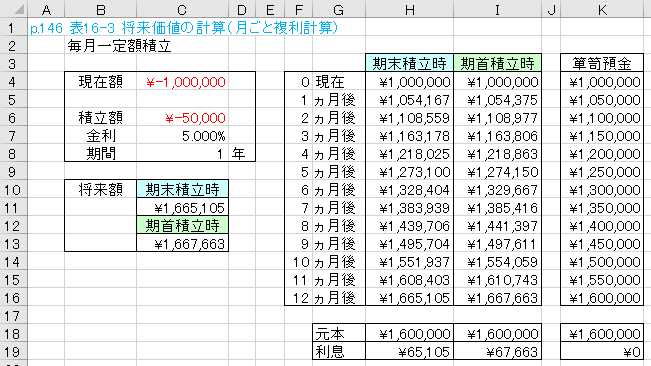Viewport: 651px width, 366px height.
Task: Select column K header
Action: click(x=602, y=9)
